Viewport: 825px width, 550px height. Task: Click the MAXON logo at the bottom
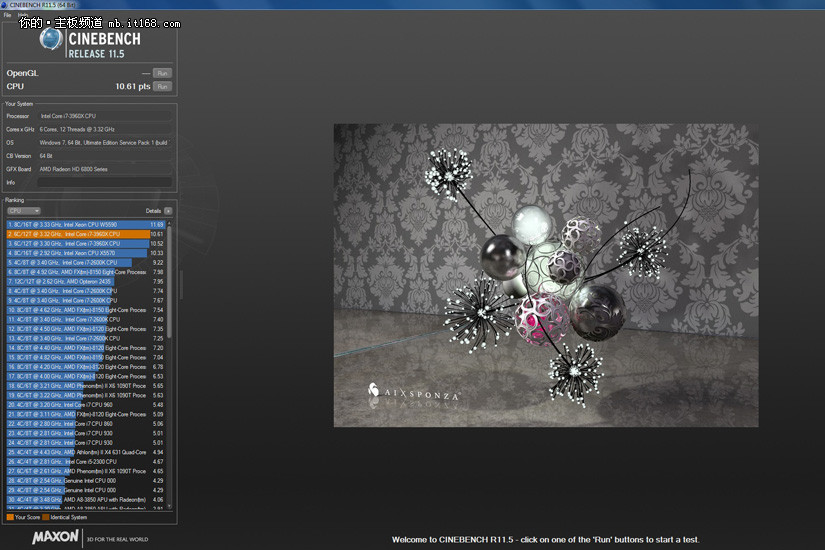(x=55, y=537)
